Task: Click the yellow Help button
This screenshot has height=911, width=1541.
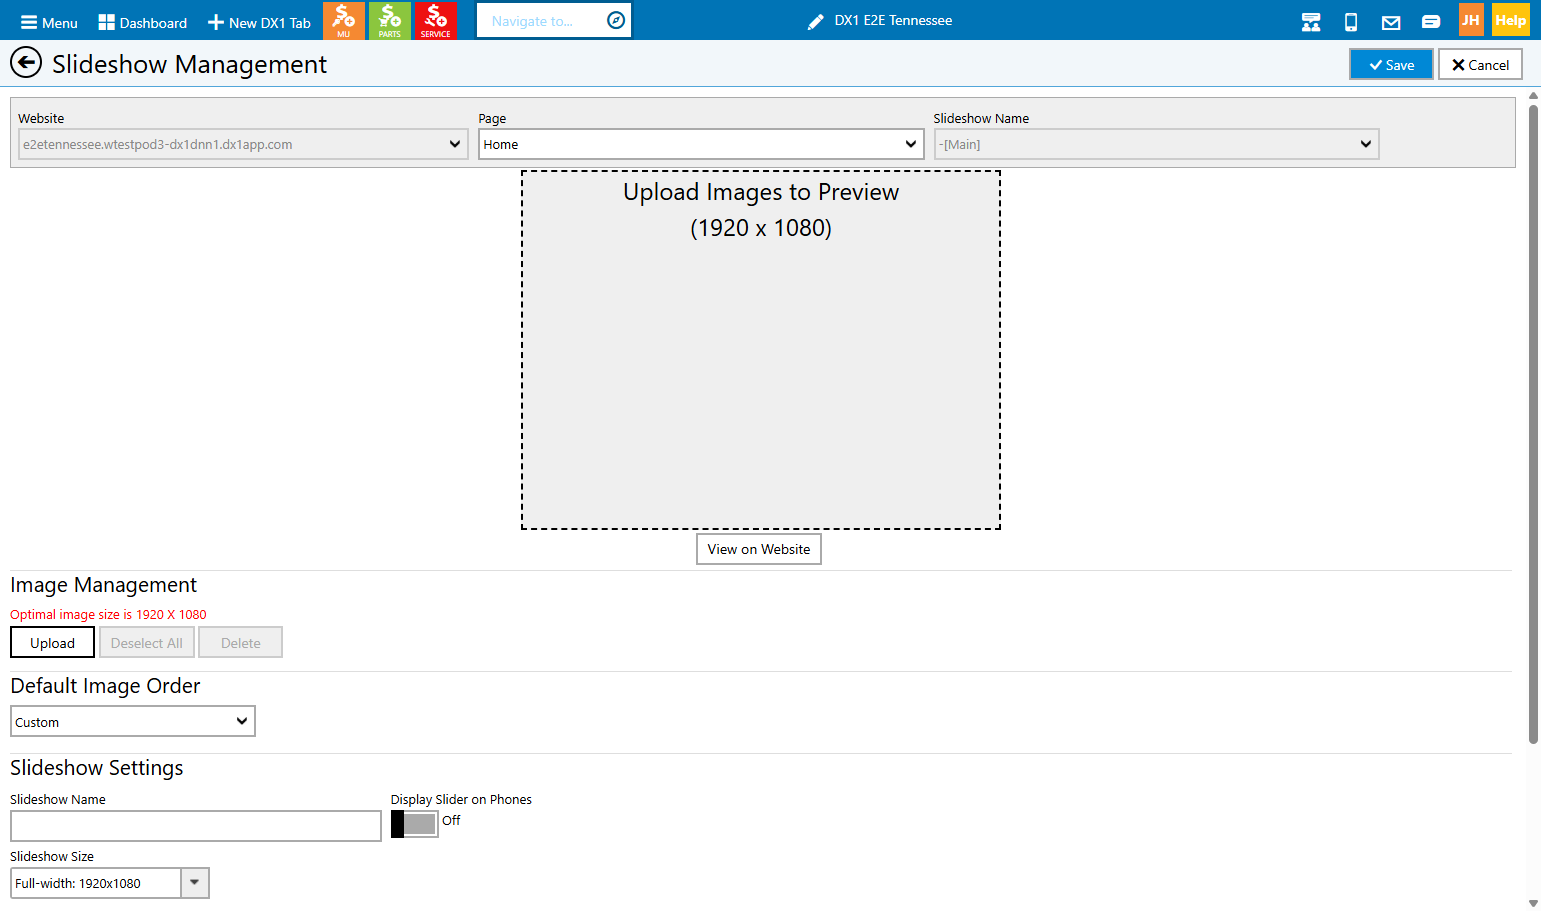Action: point(1511,20)
